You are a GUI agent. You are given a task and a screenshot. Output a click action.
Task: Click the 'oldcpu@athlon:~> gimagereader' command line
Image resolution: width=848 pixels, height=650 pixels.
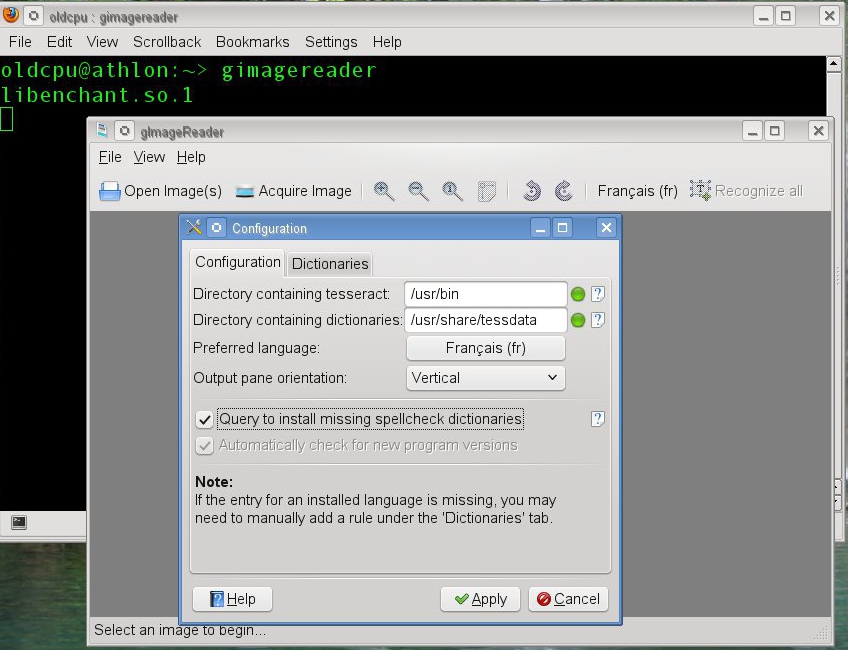[x=188, y=70]
